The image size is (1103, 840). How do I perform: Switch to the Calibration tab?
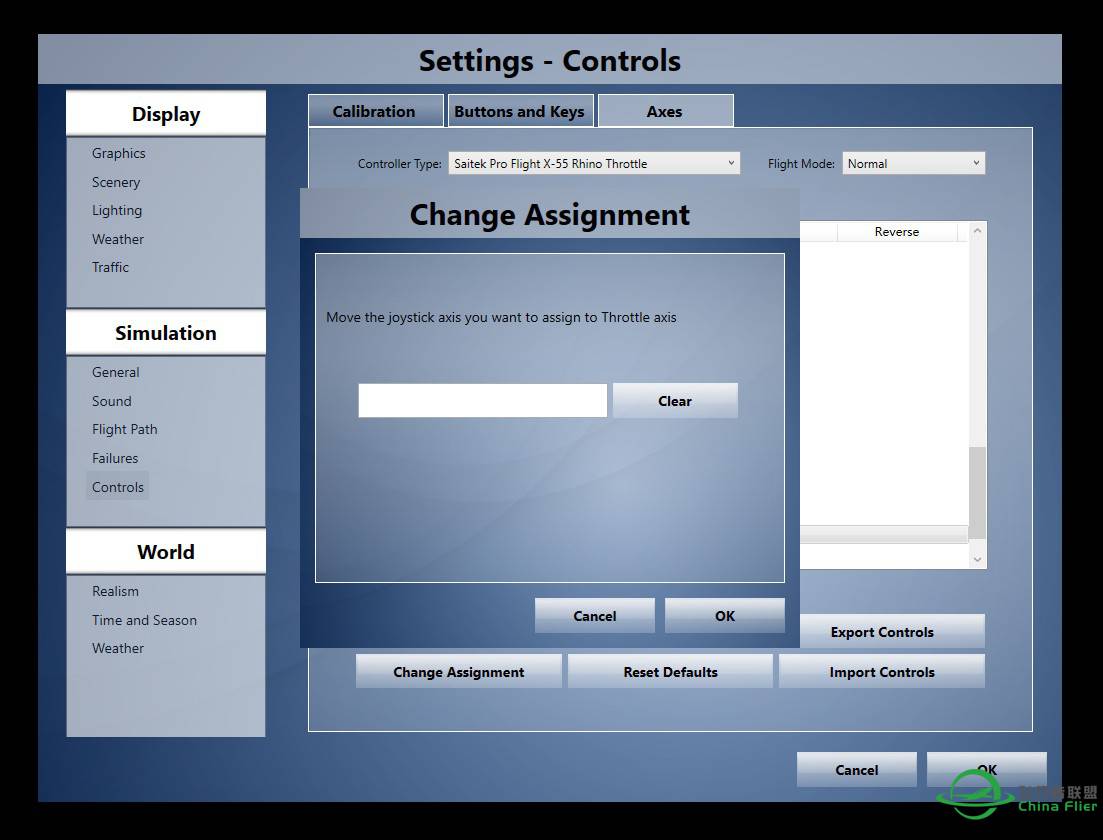[374, 111]
